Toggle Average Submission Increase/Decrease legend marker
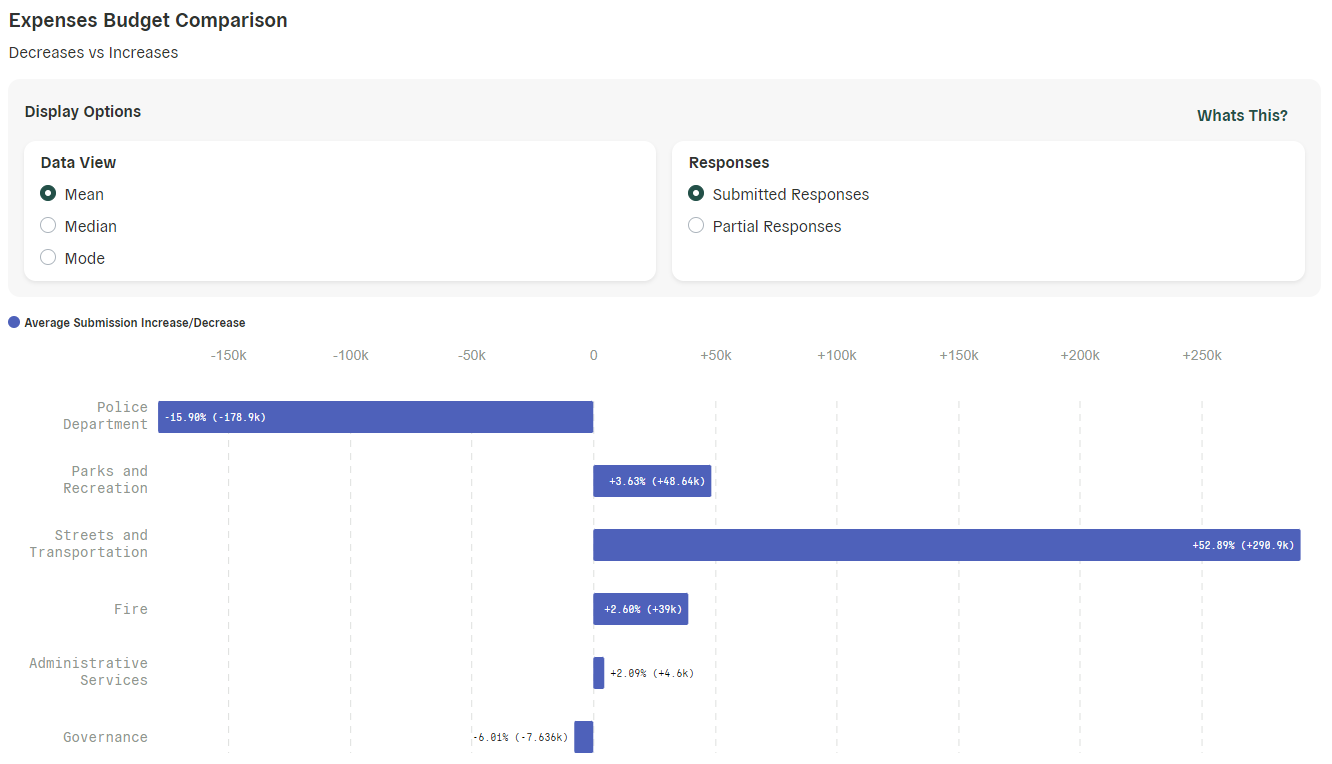Viewport: 1332px width, 764px height. coord(14,323)
